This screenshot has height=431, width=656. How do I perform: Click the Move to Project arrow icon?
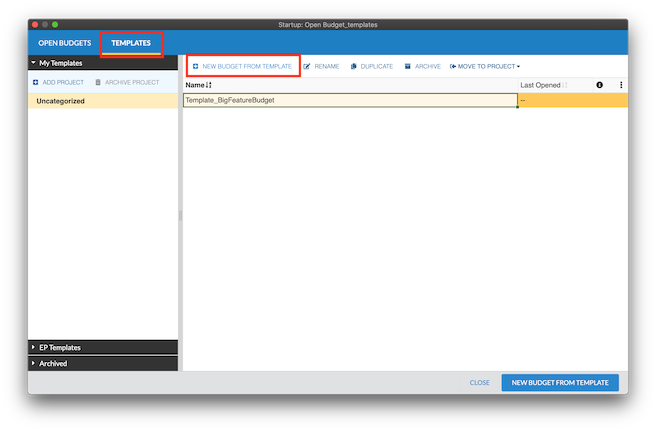453,67
